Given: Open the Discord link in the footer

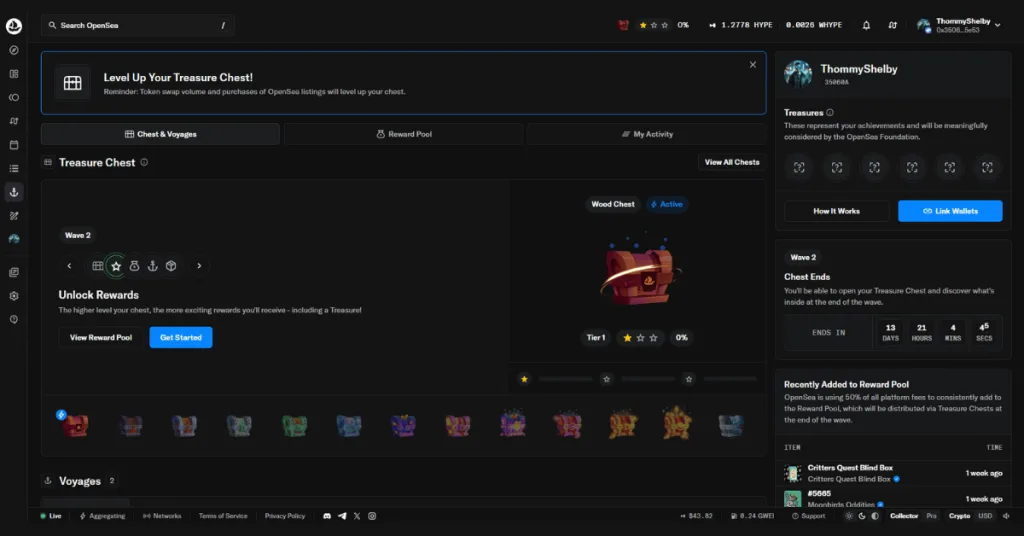Looking at the screenshot, I should (326, 516).
